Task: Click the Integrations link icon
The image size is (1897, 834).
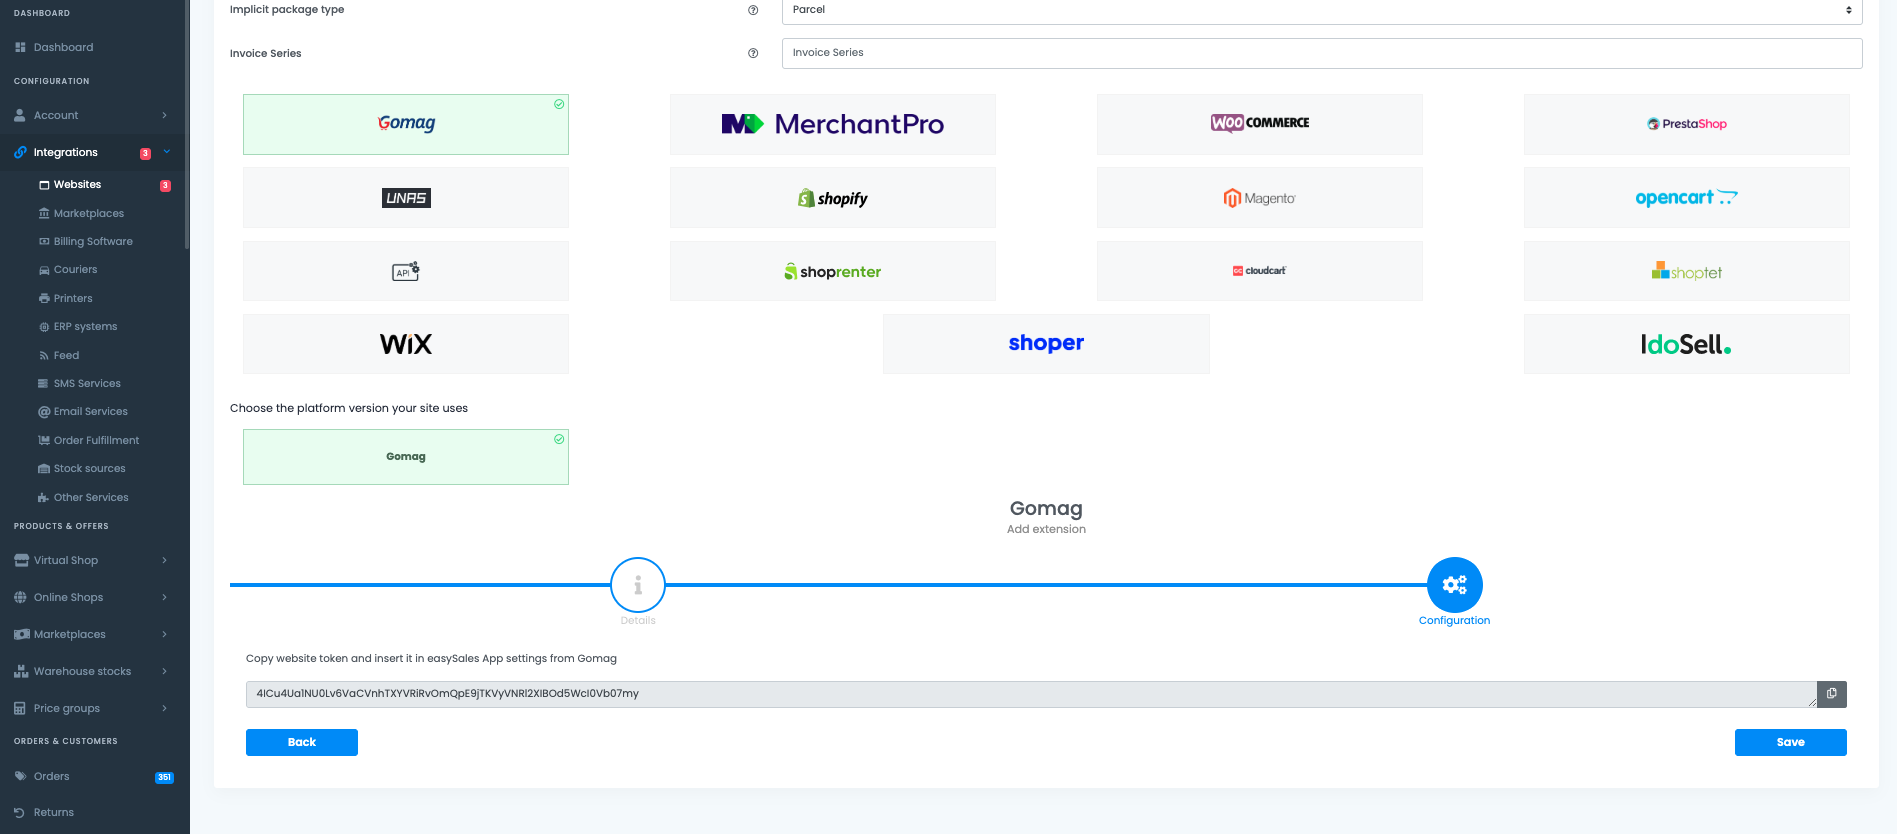Action: pyautogui.click(x=20, y=152)
